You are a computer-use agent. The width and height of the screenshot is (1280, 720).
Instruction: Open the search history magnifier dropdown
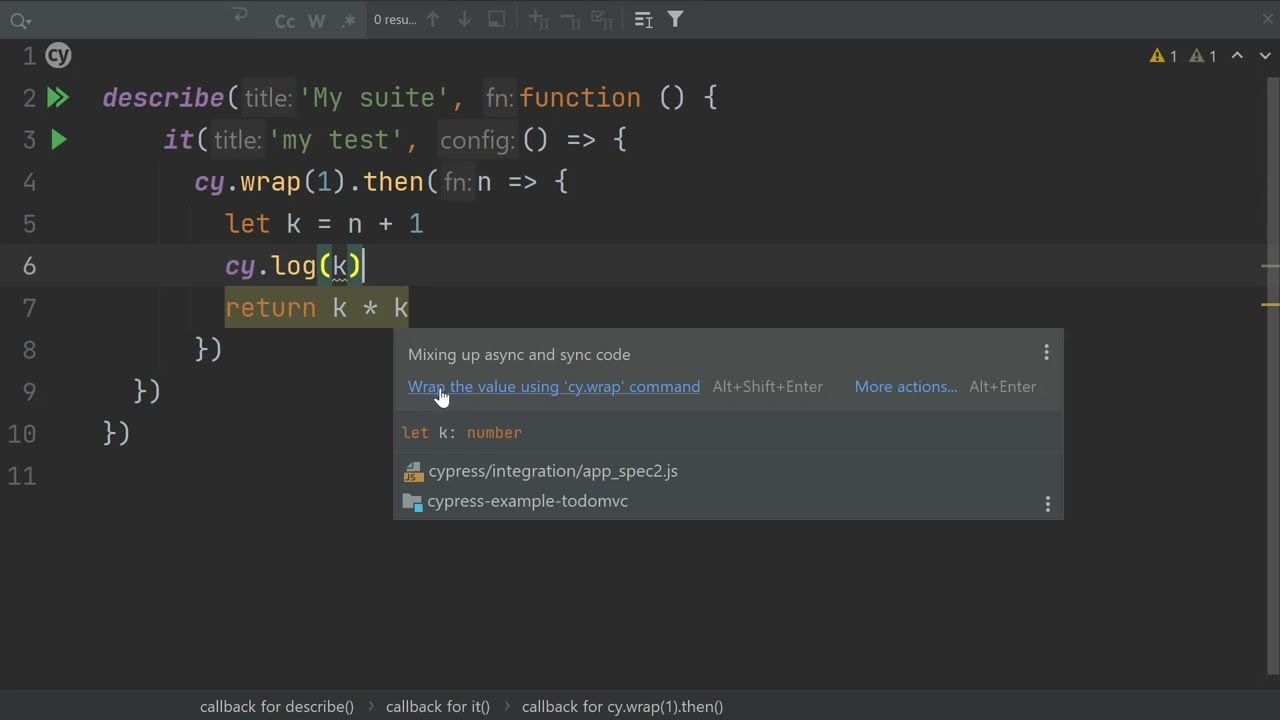(x=19, y=20)
